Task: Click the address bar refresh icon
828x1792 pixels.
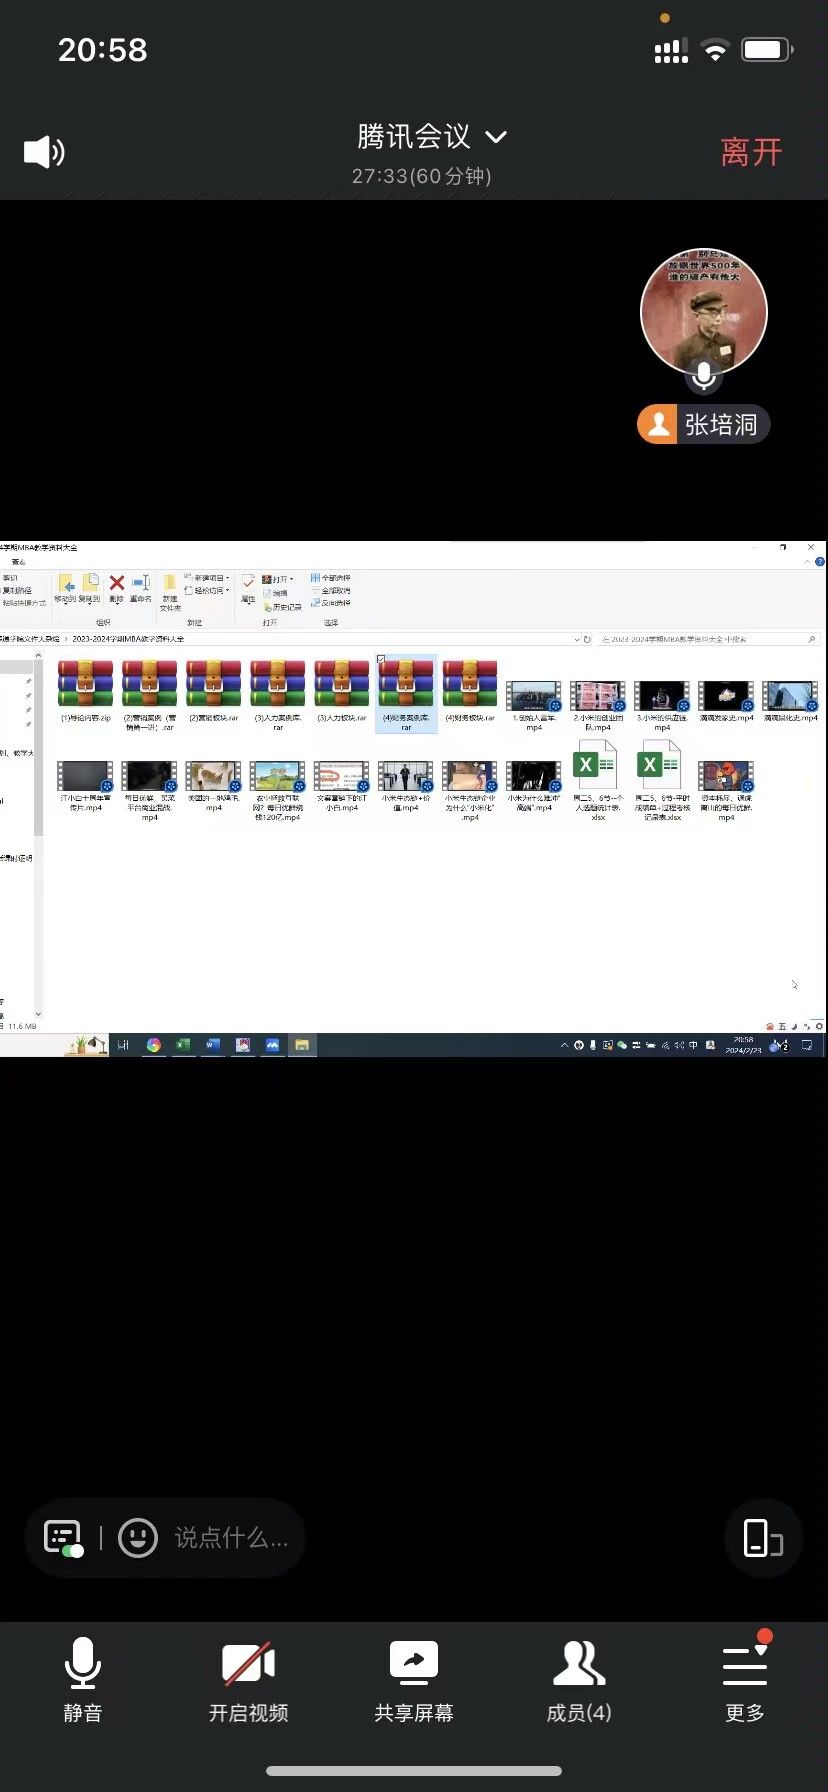Action: 587,639
